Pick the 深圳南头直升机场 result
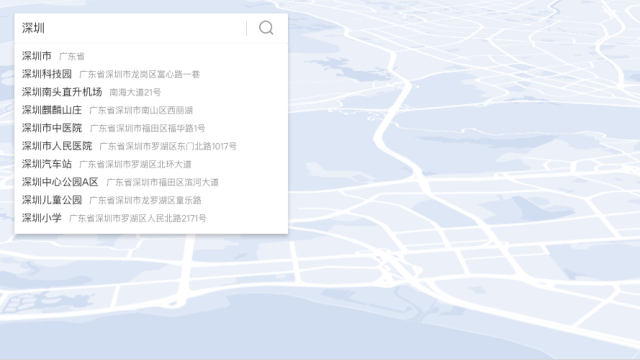Screen dimensions: 640x360 click(151, 92)
